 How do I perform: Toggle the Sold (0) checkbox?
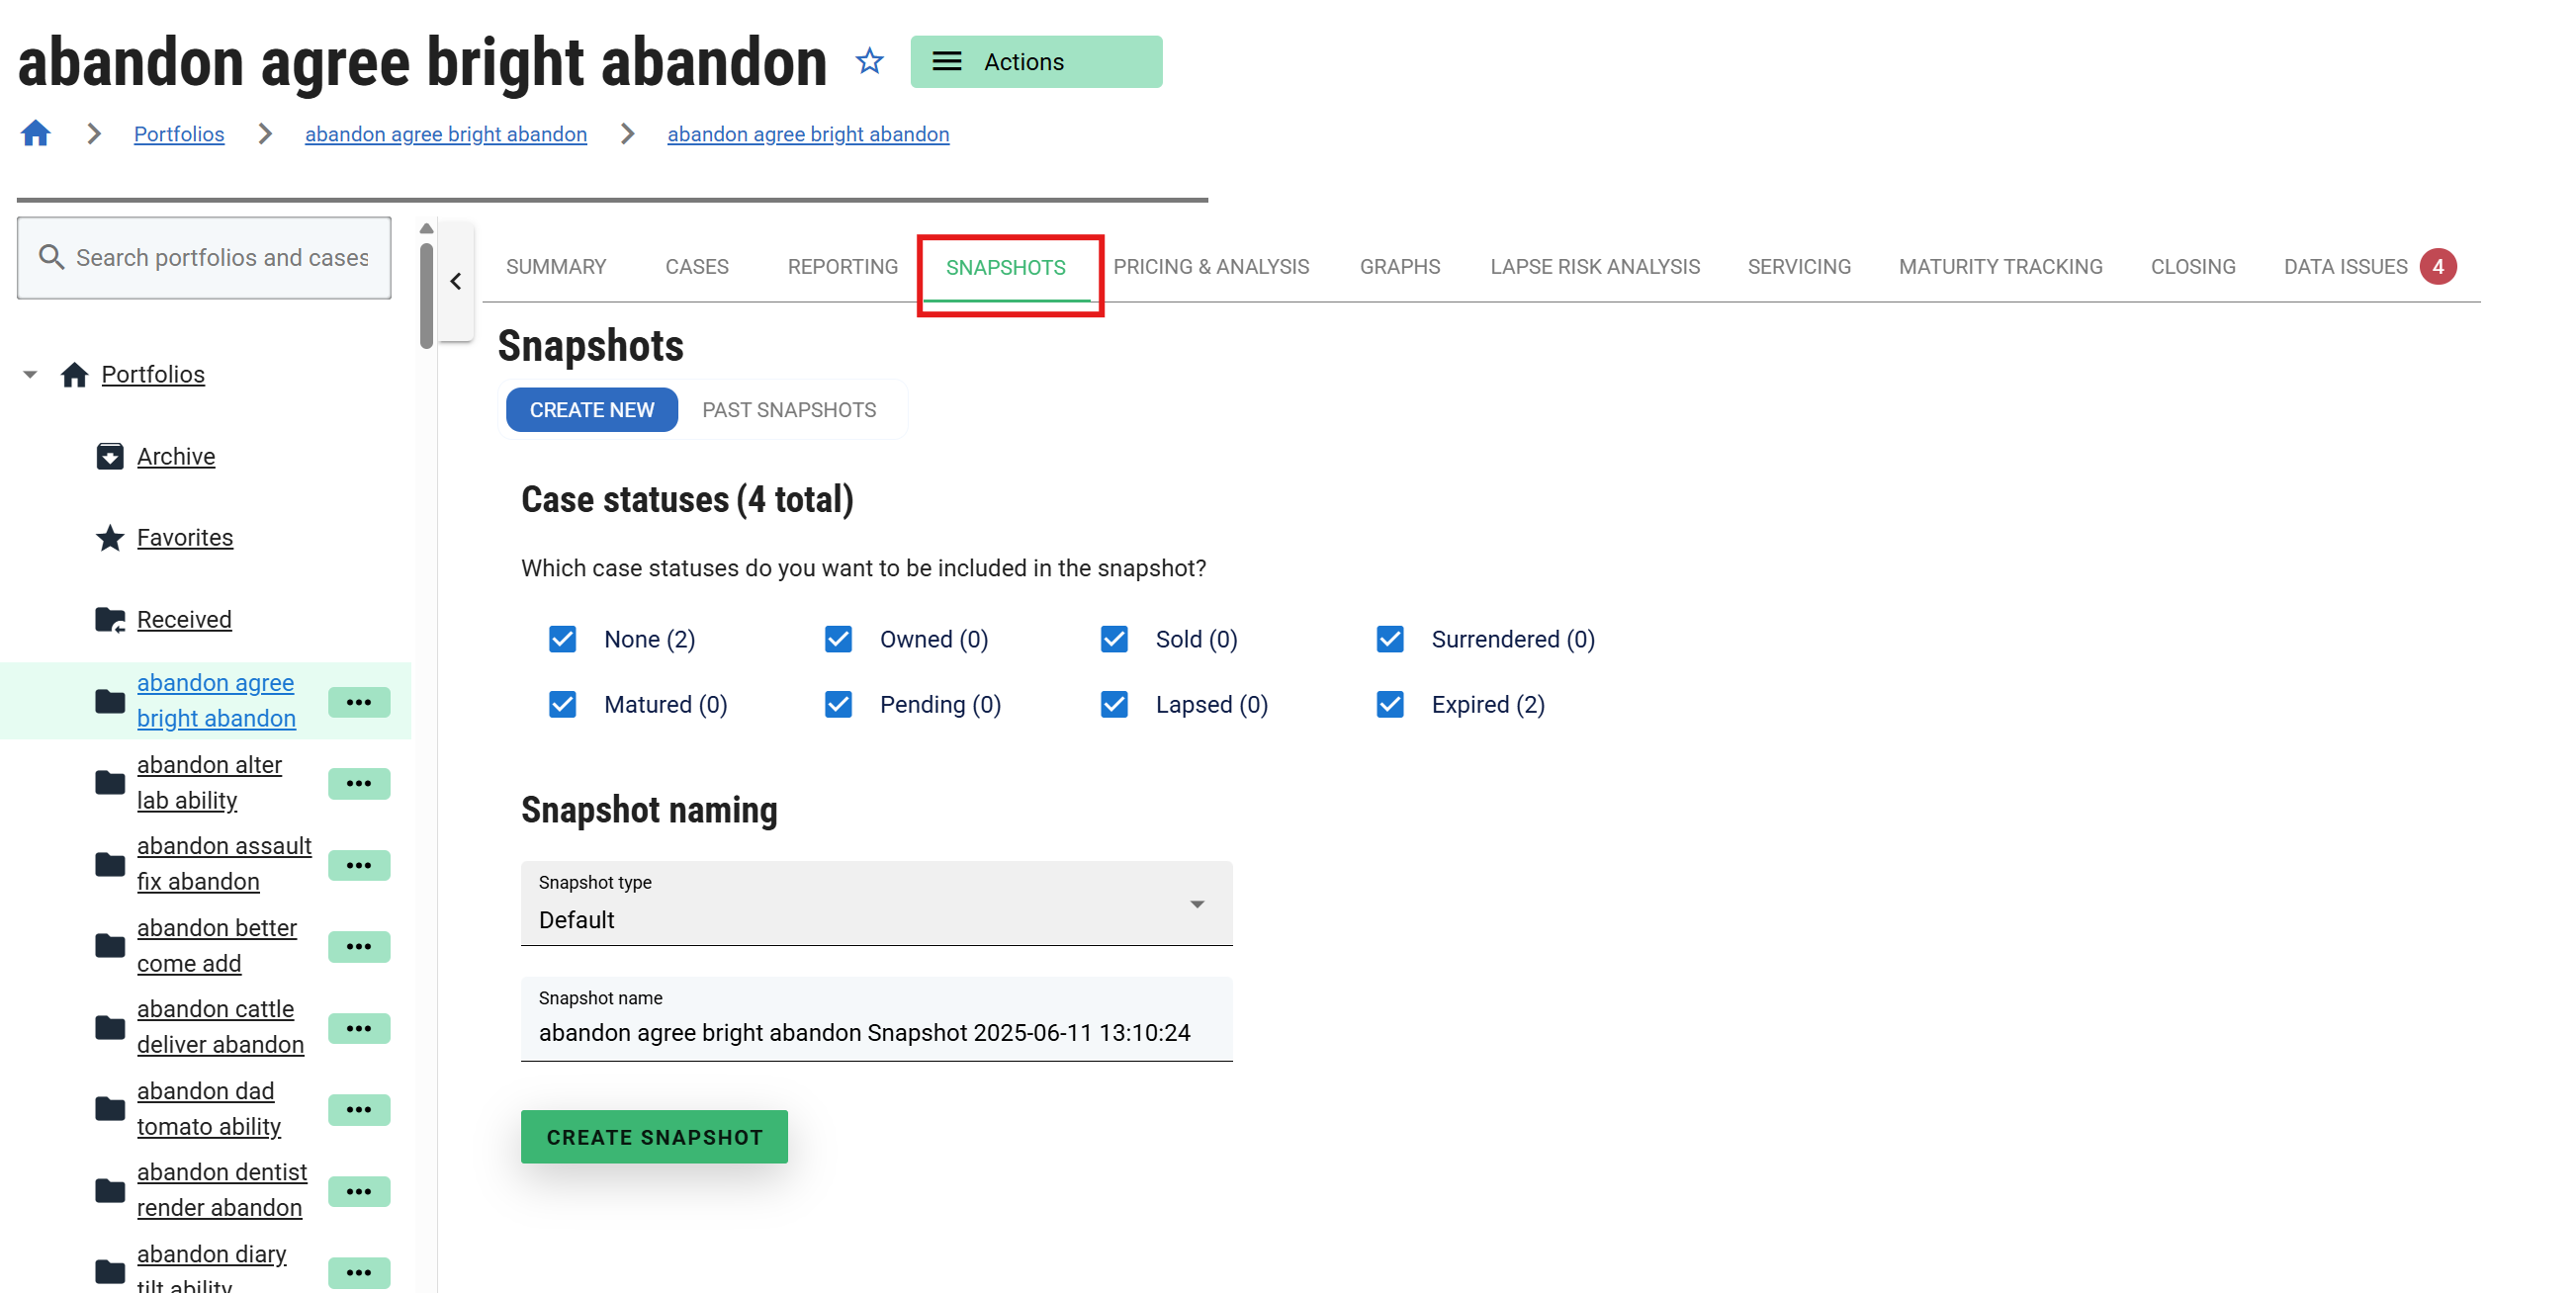1114,639
